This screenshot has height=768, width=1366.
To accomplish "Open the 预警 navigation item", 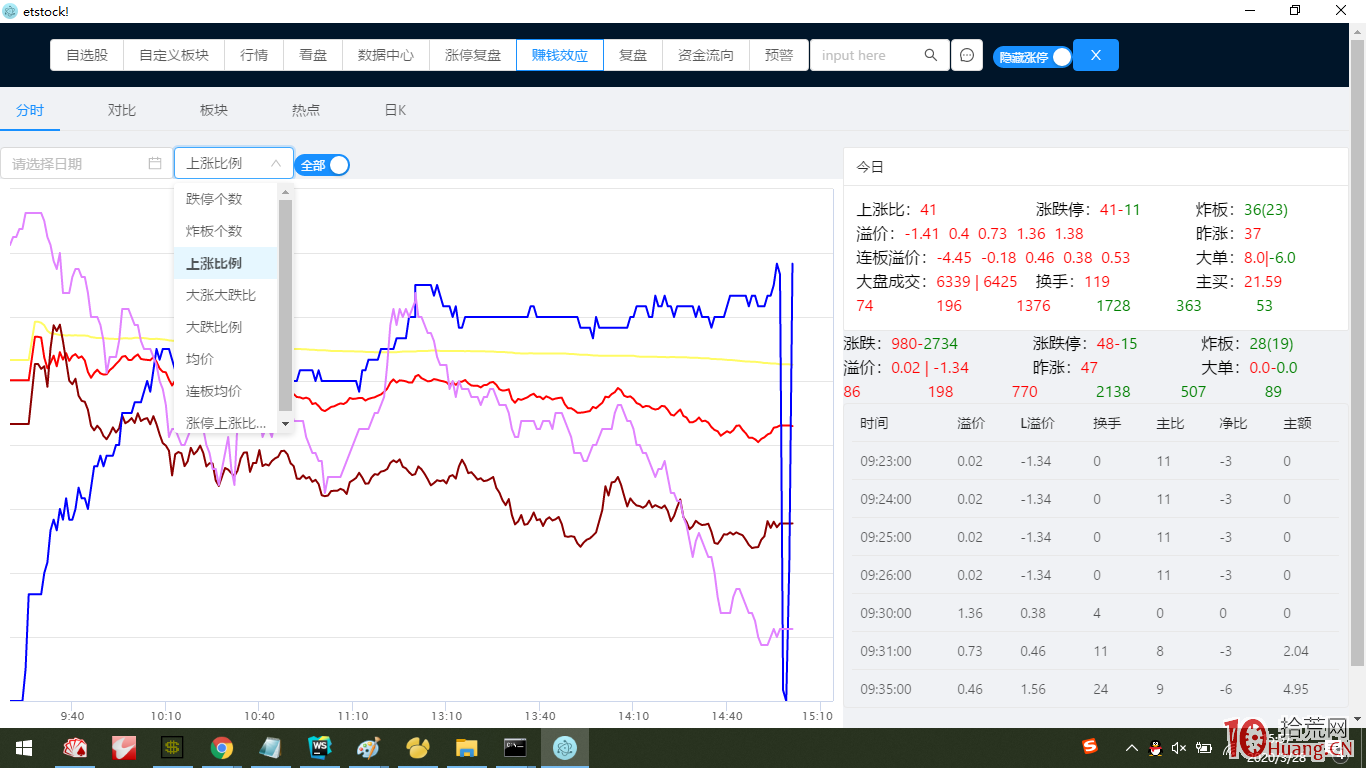I will 779,55.
